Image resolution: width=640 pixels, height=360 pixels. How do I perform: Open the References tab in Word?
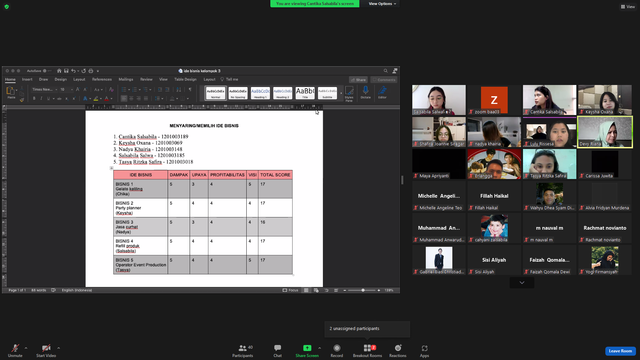pyautogui.click(x=102, y=79)
